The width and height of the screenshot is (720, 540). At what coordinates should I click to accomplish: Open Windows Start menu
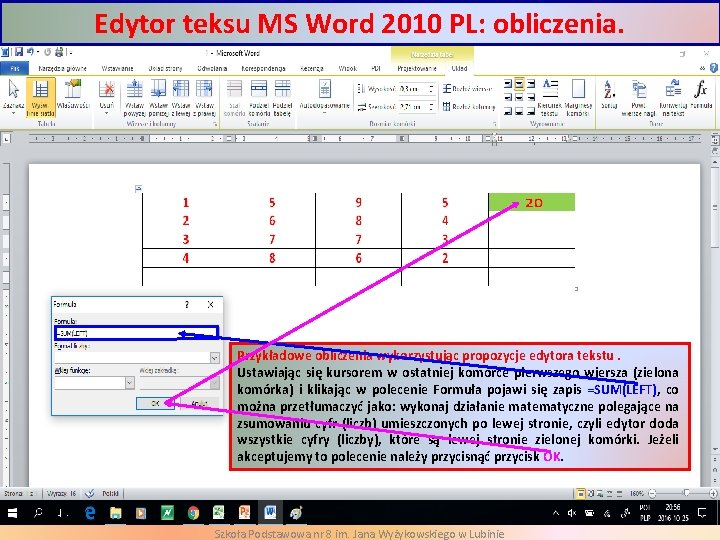point(12,513)
